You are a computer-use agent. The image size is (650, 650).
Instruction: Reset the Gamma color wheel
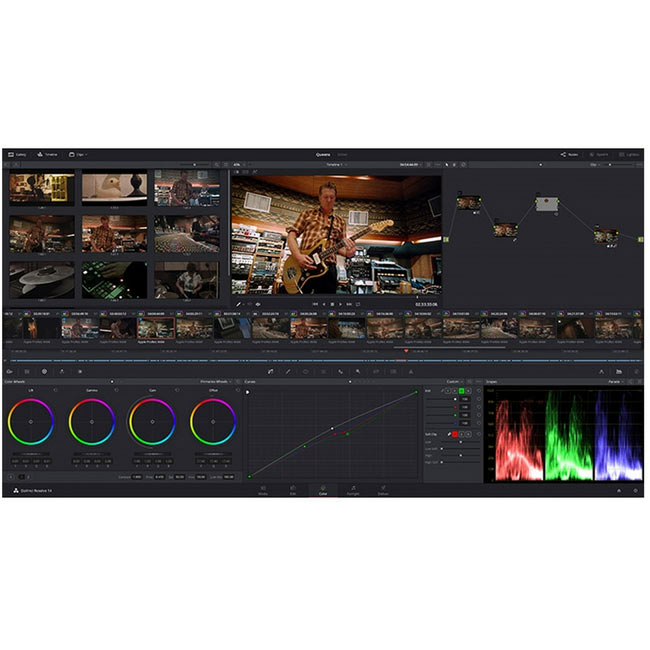115,390
